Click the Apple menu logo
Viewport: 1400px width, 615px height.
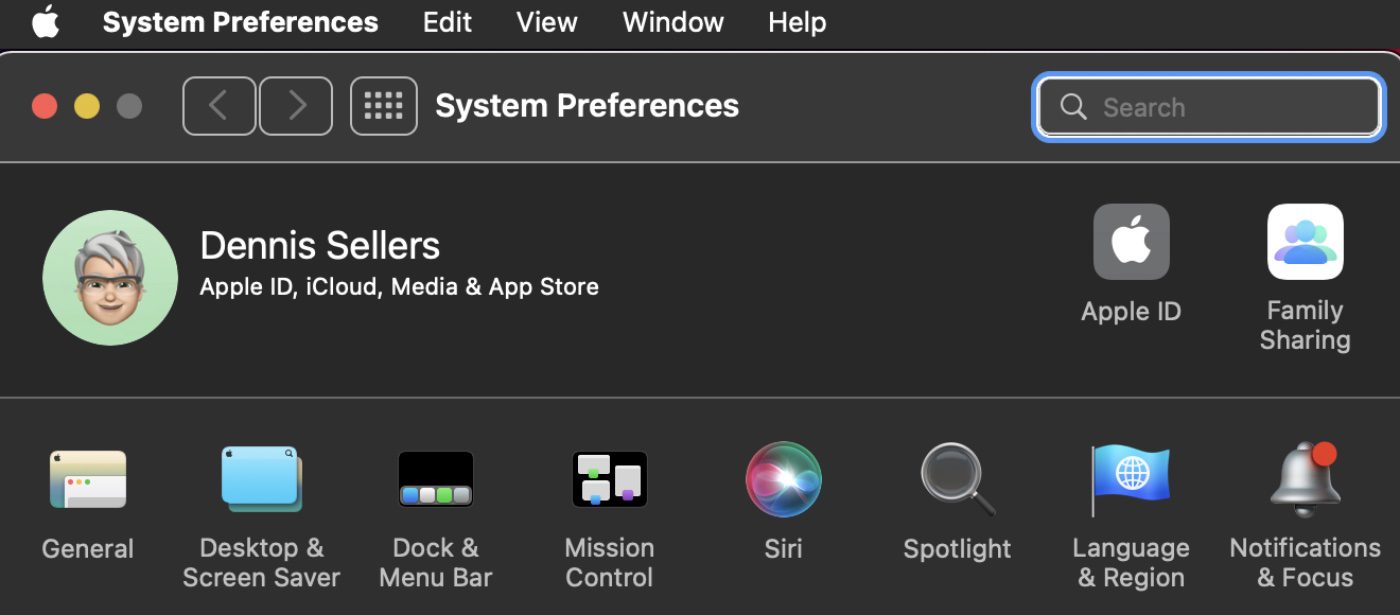[46, 22]
